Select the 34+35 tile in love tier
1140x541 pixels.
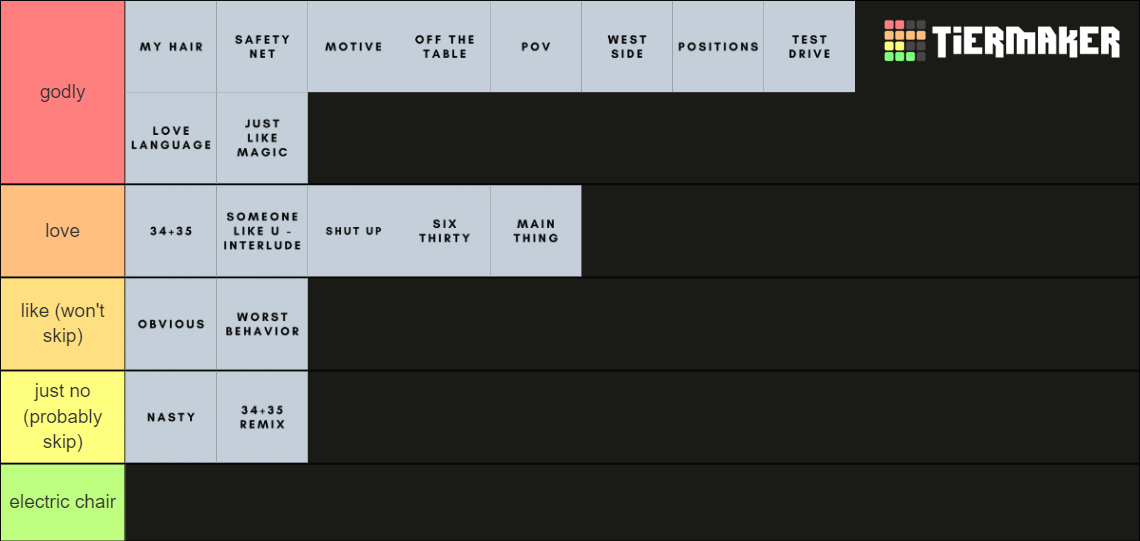[171, 231]
